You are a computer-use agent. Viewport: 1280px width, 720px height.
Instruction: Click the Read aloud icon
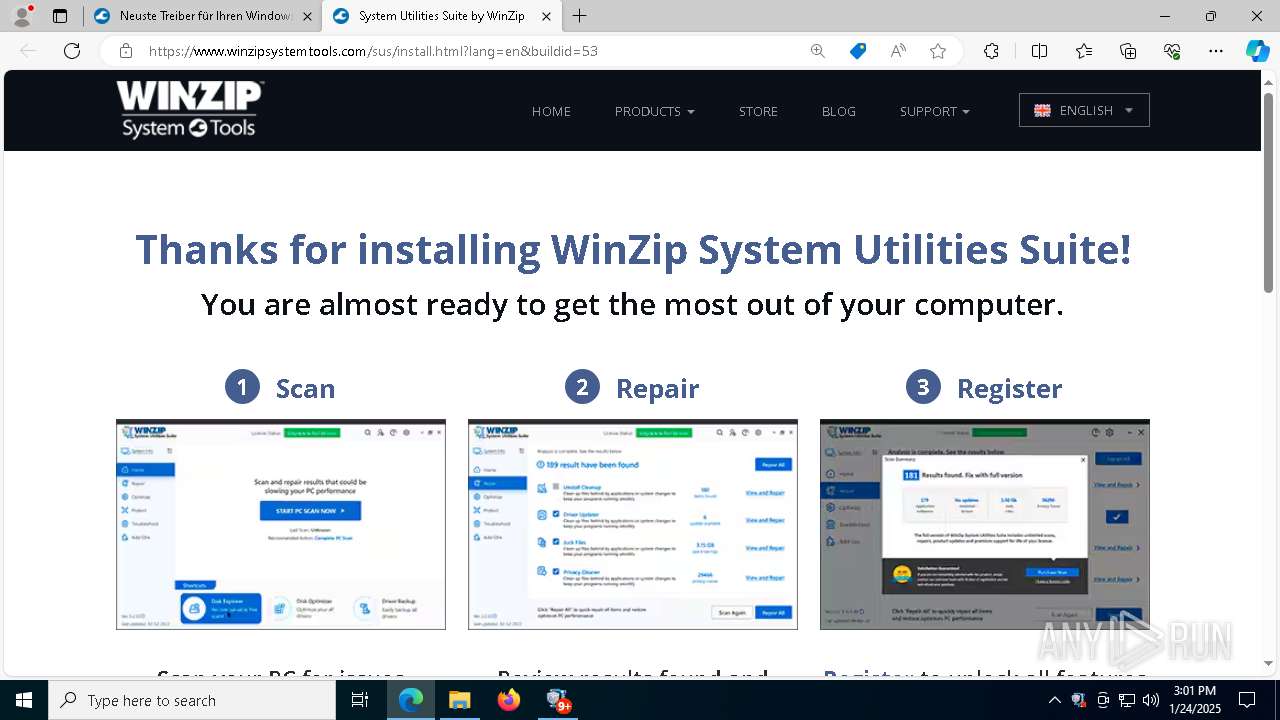898,51
